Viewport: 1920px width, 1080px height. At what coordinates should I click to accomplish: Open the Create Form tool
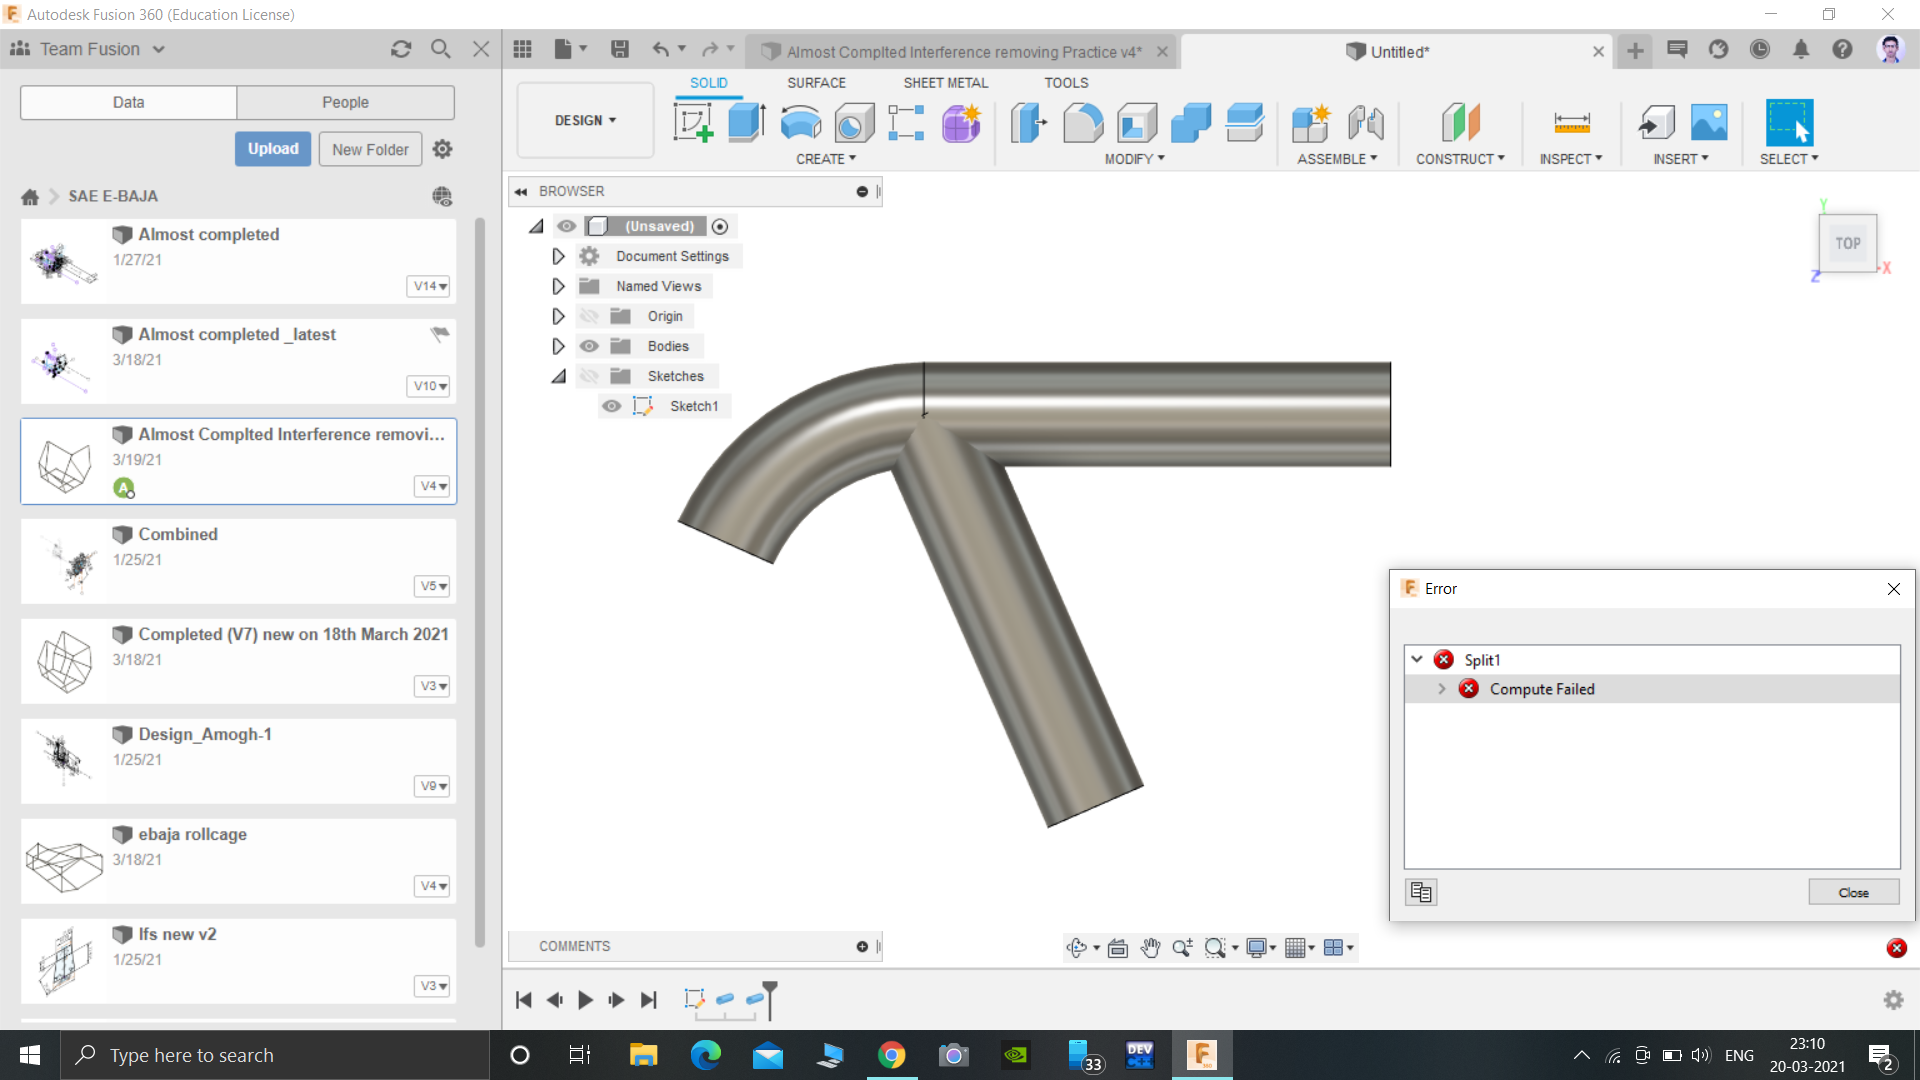tap(961, 122)
